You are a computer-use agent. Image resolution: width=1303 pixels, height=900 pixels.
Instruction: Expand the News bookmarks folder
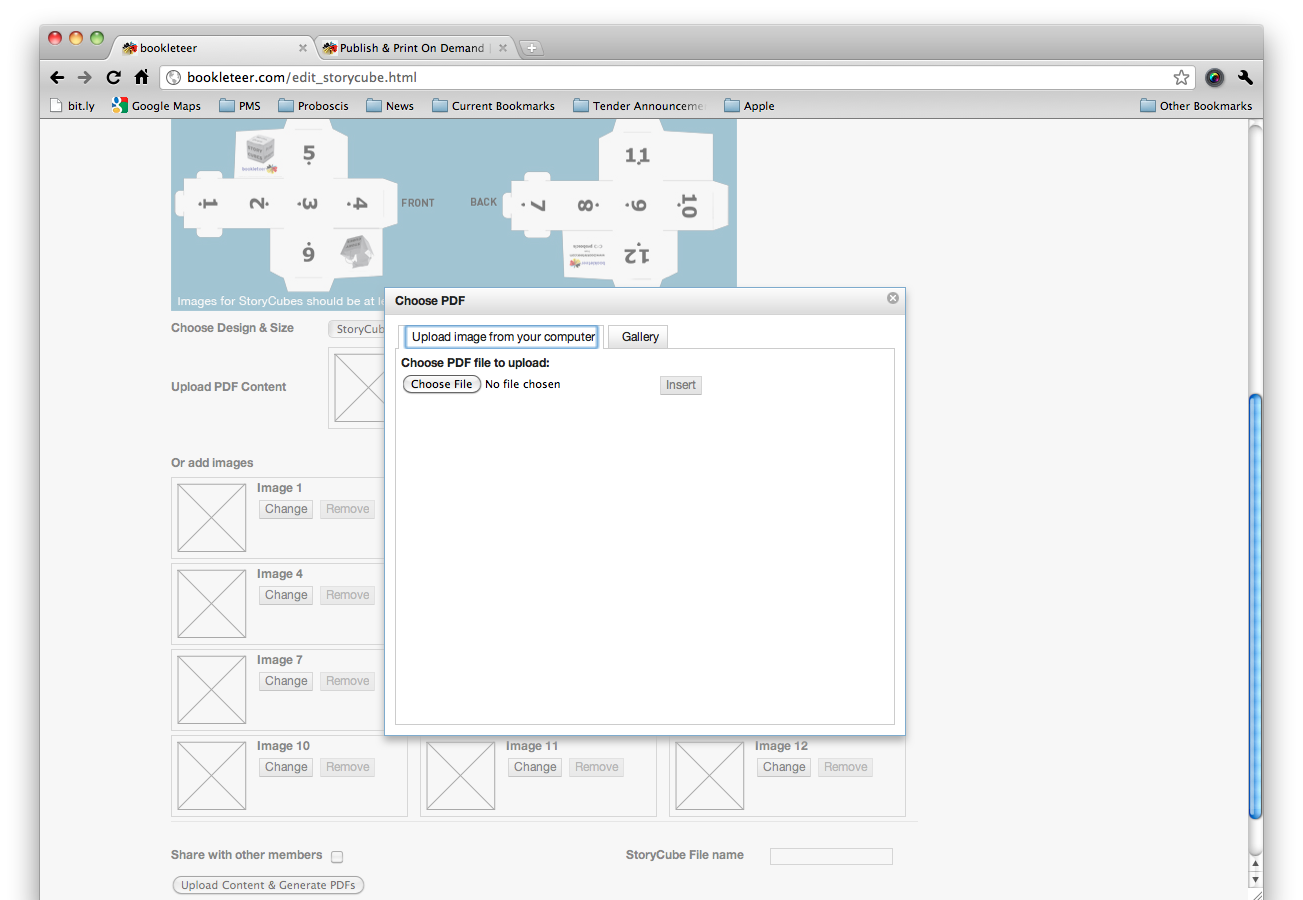(390, 106)
